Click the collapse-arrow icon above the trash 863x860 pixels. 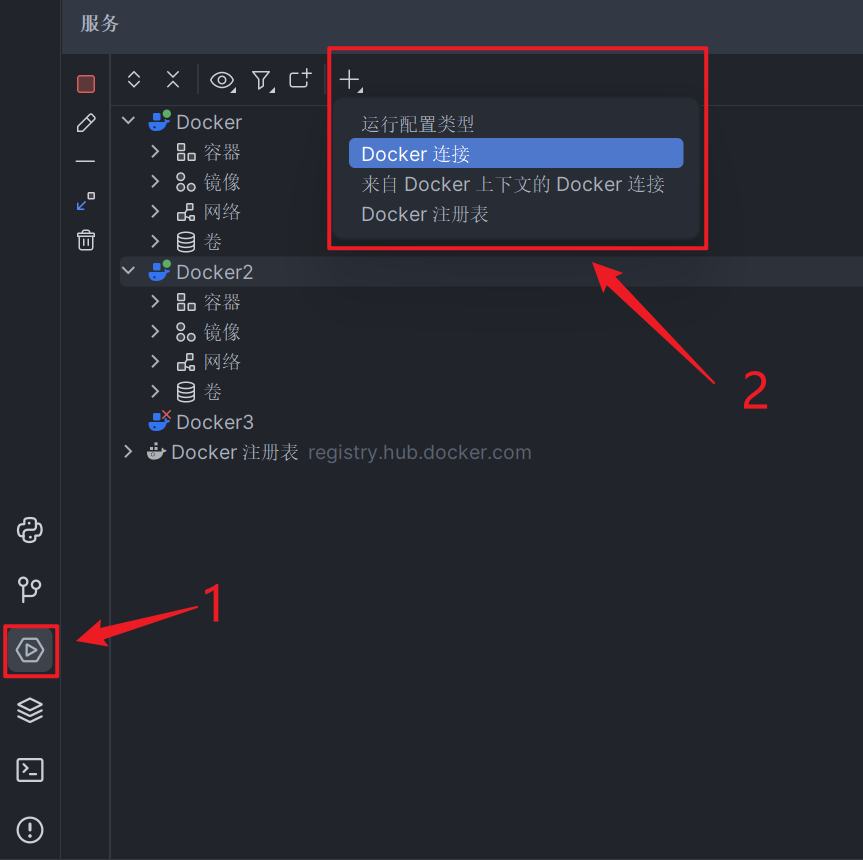(86, 201)
